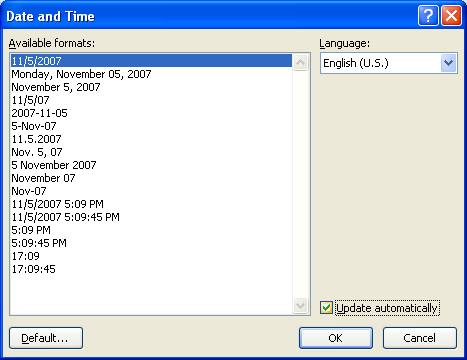Select the 5:09:45 PM time format
467x360 pixels.
151,243
